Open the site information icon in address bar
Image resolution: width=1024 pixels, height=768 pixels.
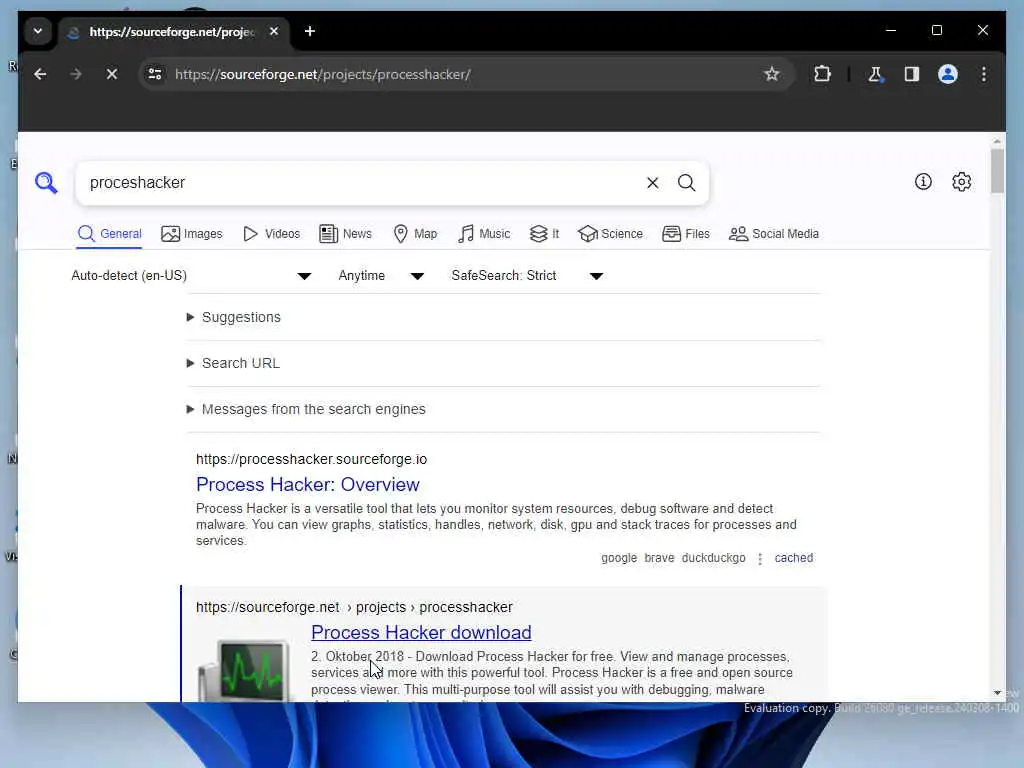[155, 74]
